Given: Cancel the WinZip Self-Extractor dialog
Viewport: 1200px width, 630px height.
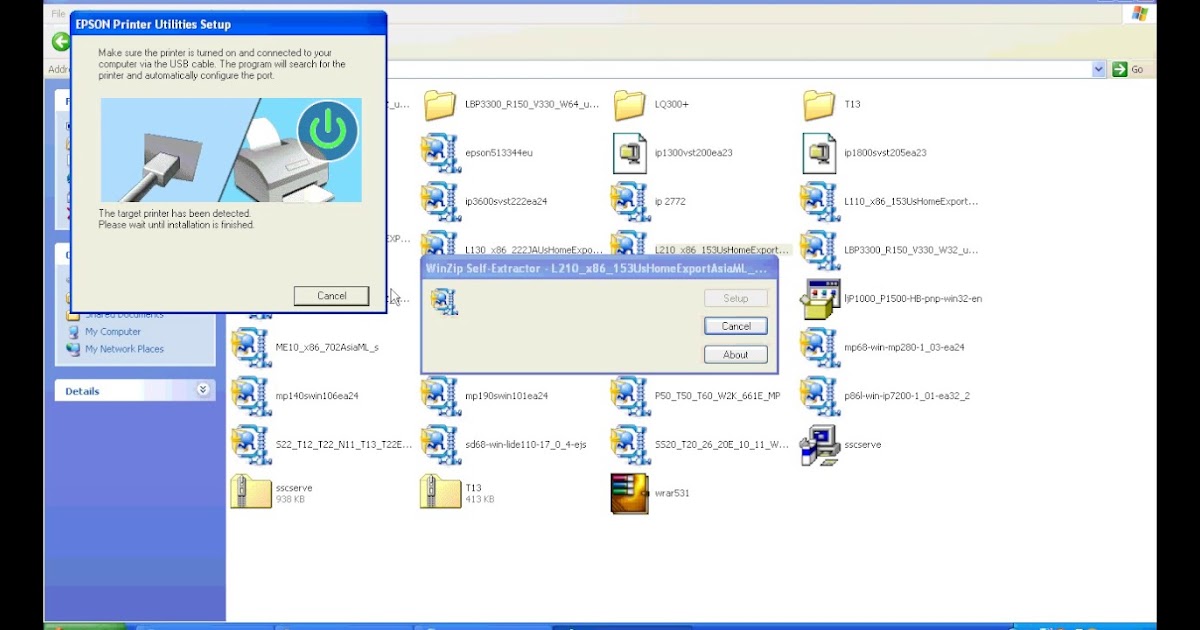Looking at the screenshot, I should (x=736, y=326).
